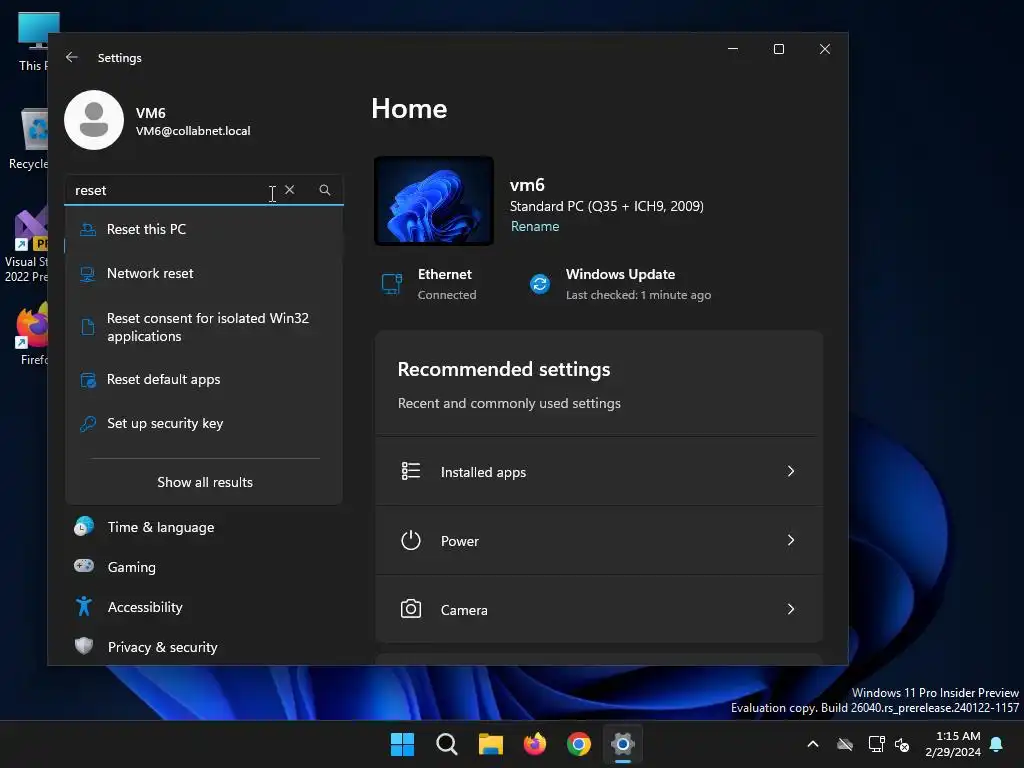Click the Accessibility figure icon
Image resolution: width=1024 pixels, height=768 pixels.
(84, 606)
